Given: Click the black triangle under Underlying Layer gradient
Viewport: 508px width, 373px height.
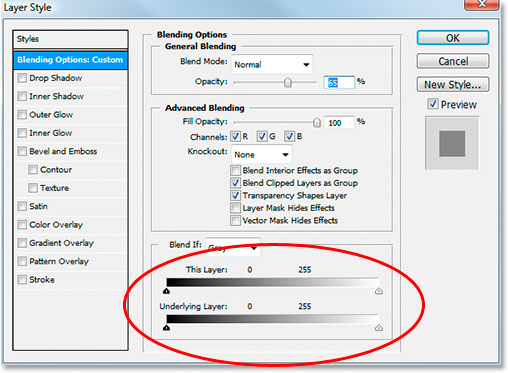Looking at the screenshot, I should tap(166, 328).
